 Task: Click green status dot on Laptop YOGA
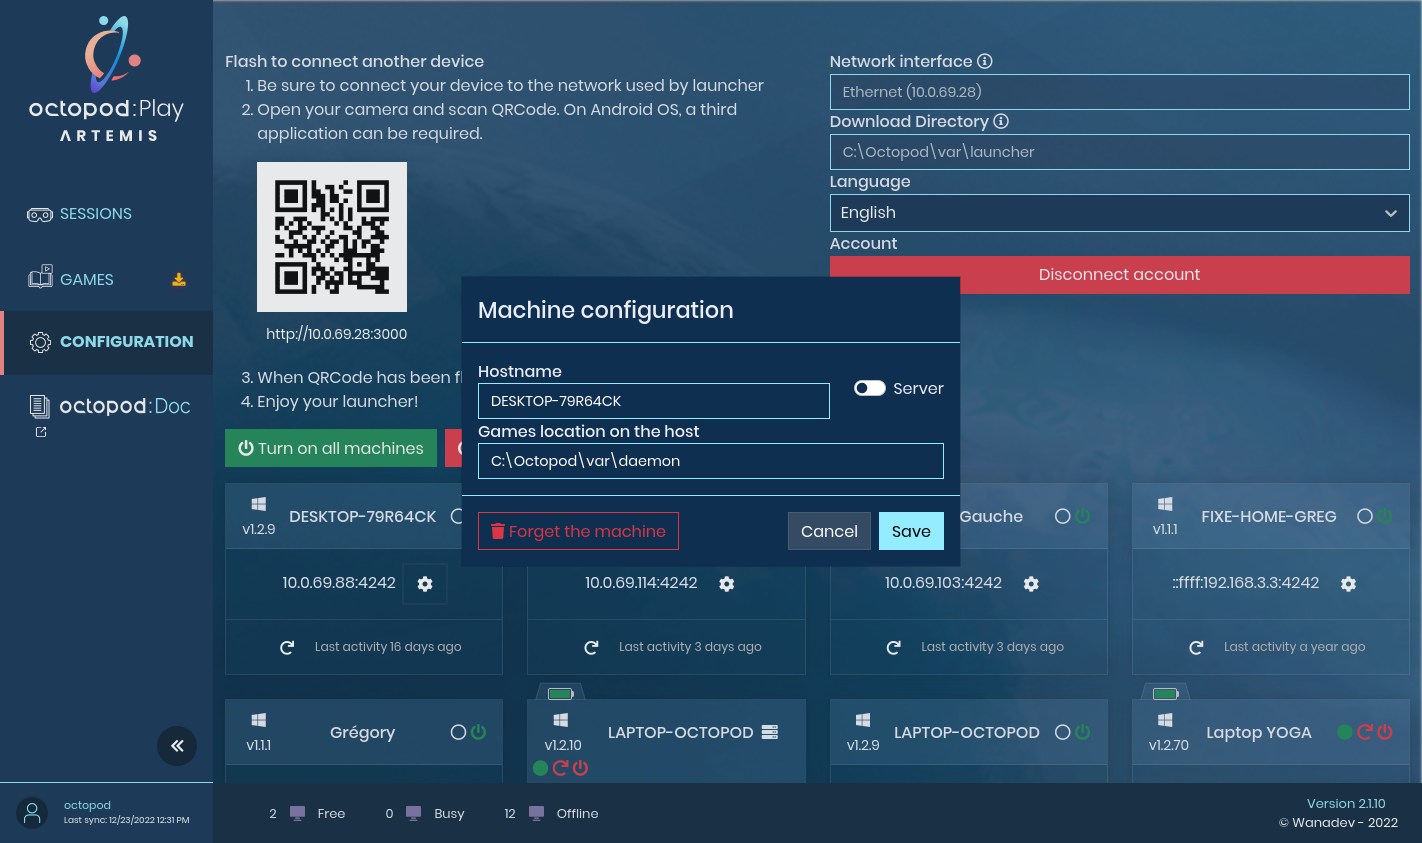coord(1345,732)
